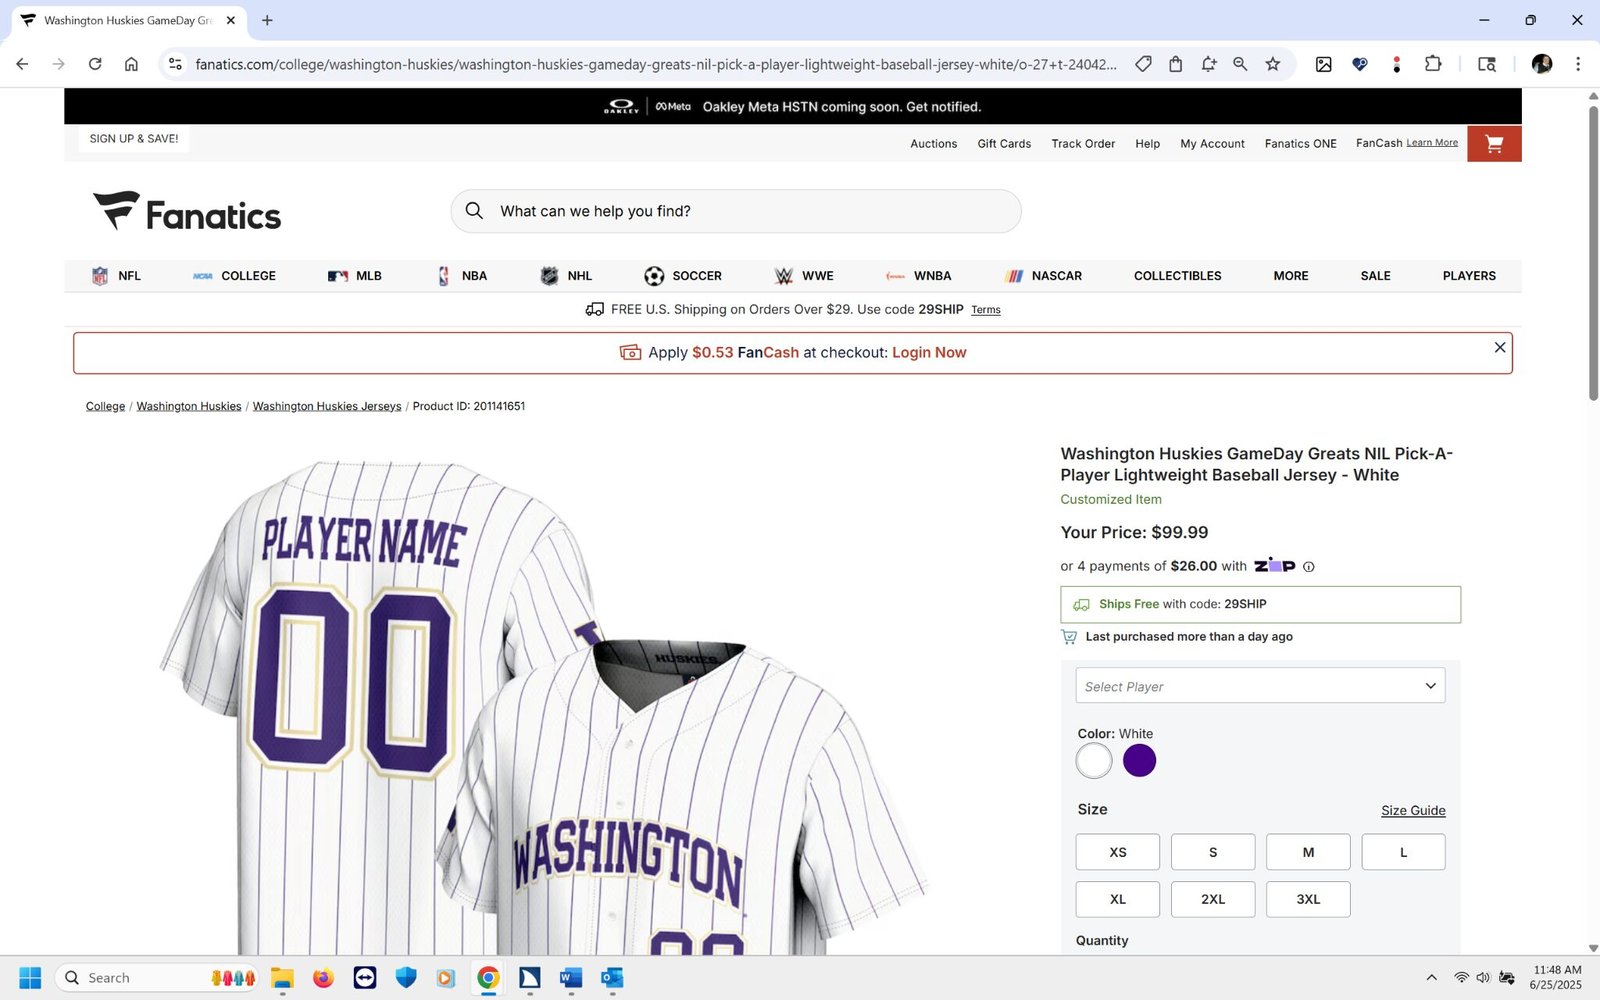Viewport: 1600px width, 1000px height.
Task: Select the white color swatch
Action: coord(1094,761)
